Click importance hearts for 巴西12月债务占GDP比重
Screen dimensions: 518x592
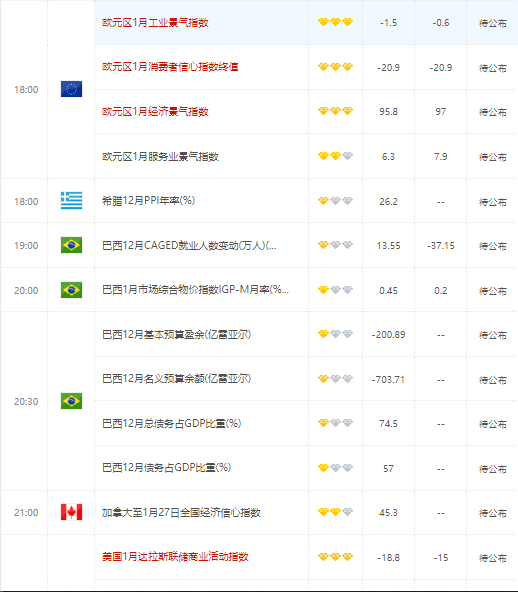click(x=335, y=468)
